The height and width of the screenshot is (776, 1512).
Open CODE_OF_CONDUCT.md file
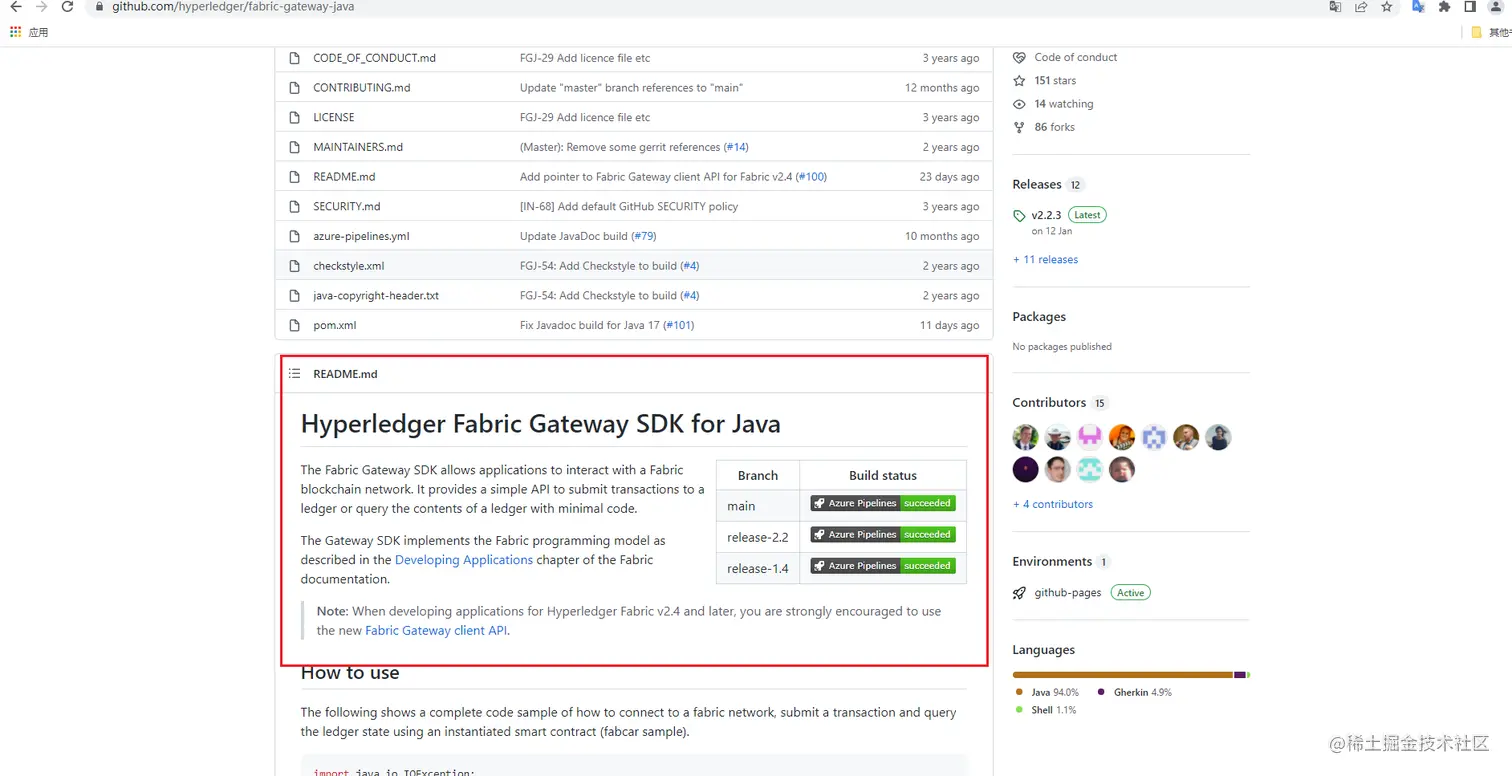pyautogui.click(x=374, y=58)
